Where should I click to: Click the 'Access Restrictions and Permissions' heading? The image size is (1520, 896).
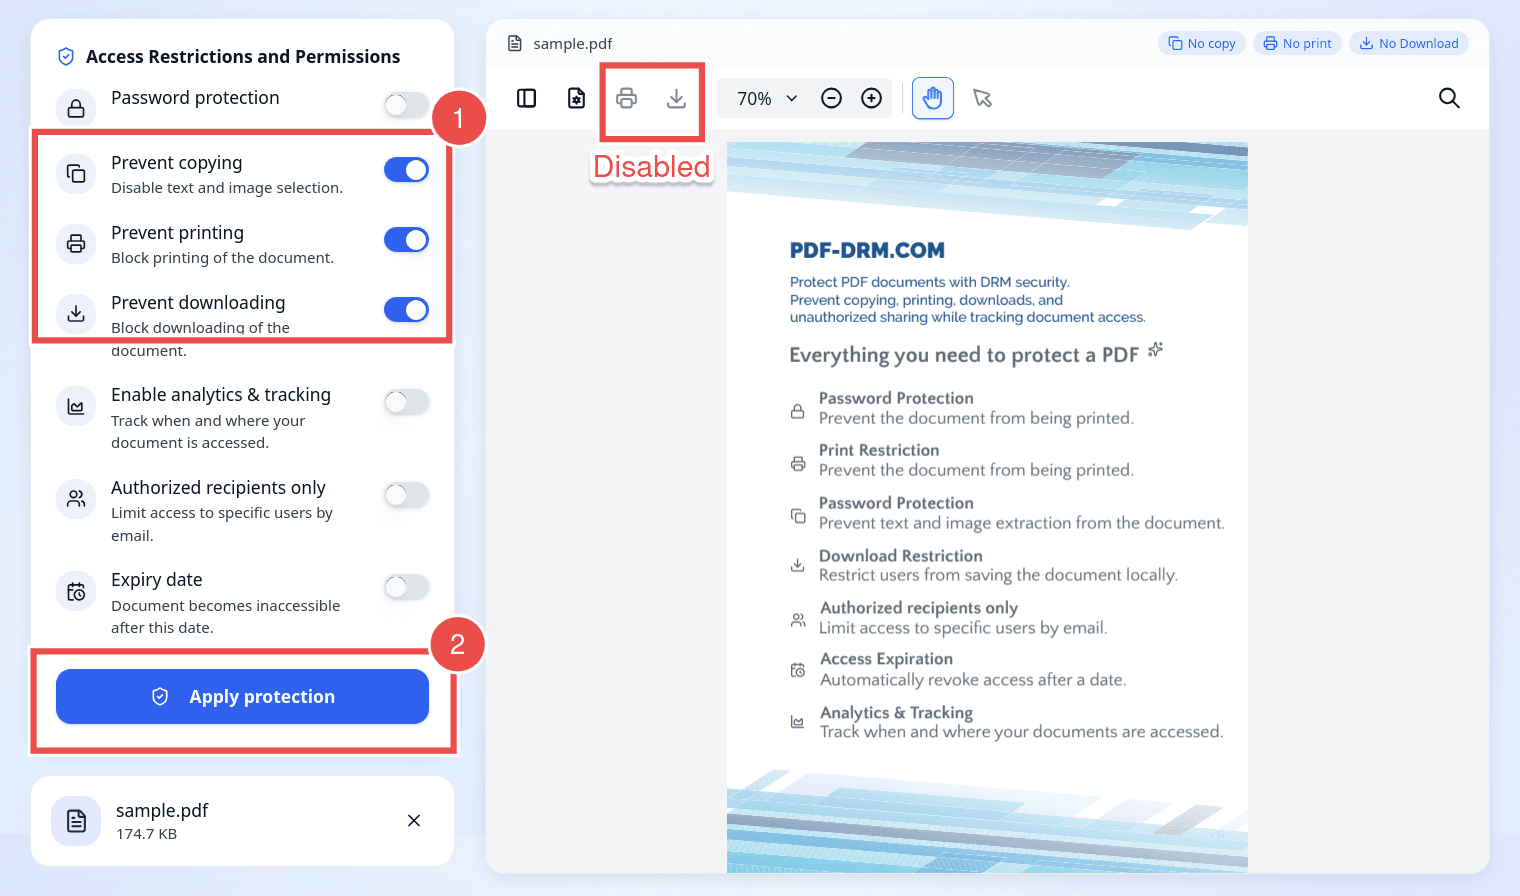(x=243, y=57)
